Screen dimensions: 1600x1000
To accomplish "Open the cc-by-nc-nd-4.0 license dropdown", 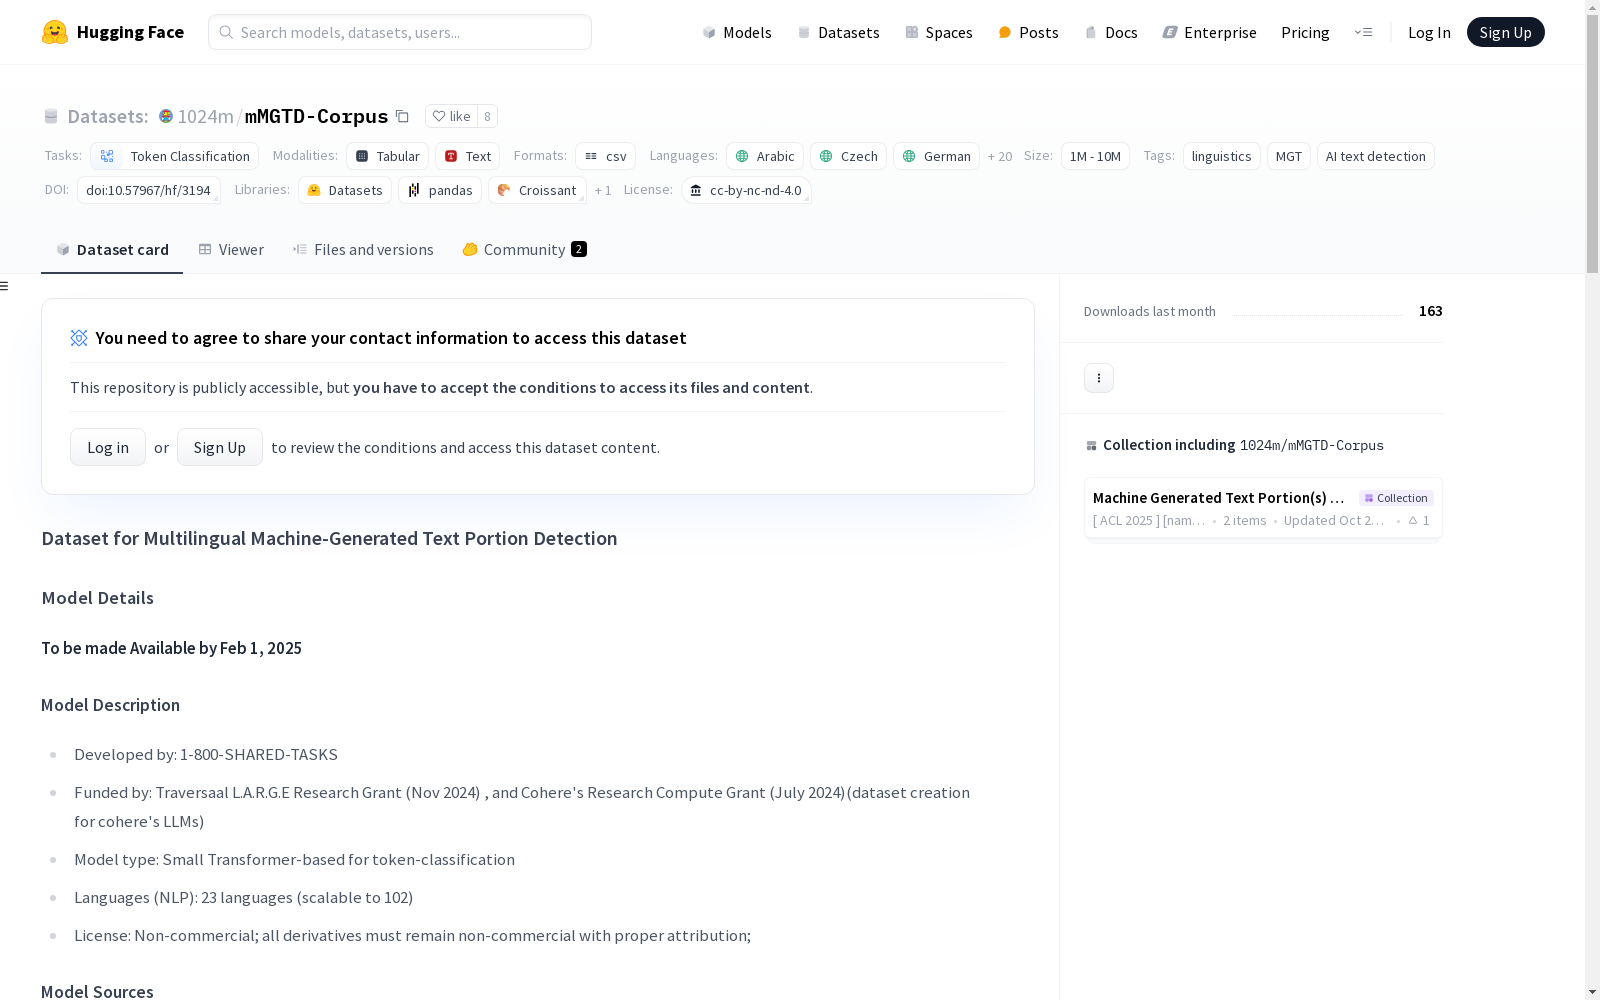I will 746,190.
